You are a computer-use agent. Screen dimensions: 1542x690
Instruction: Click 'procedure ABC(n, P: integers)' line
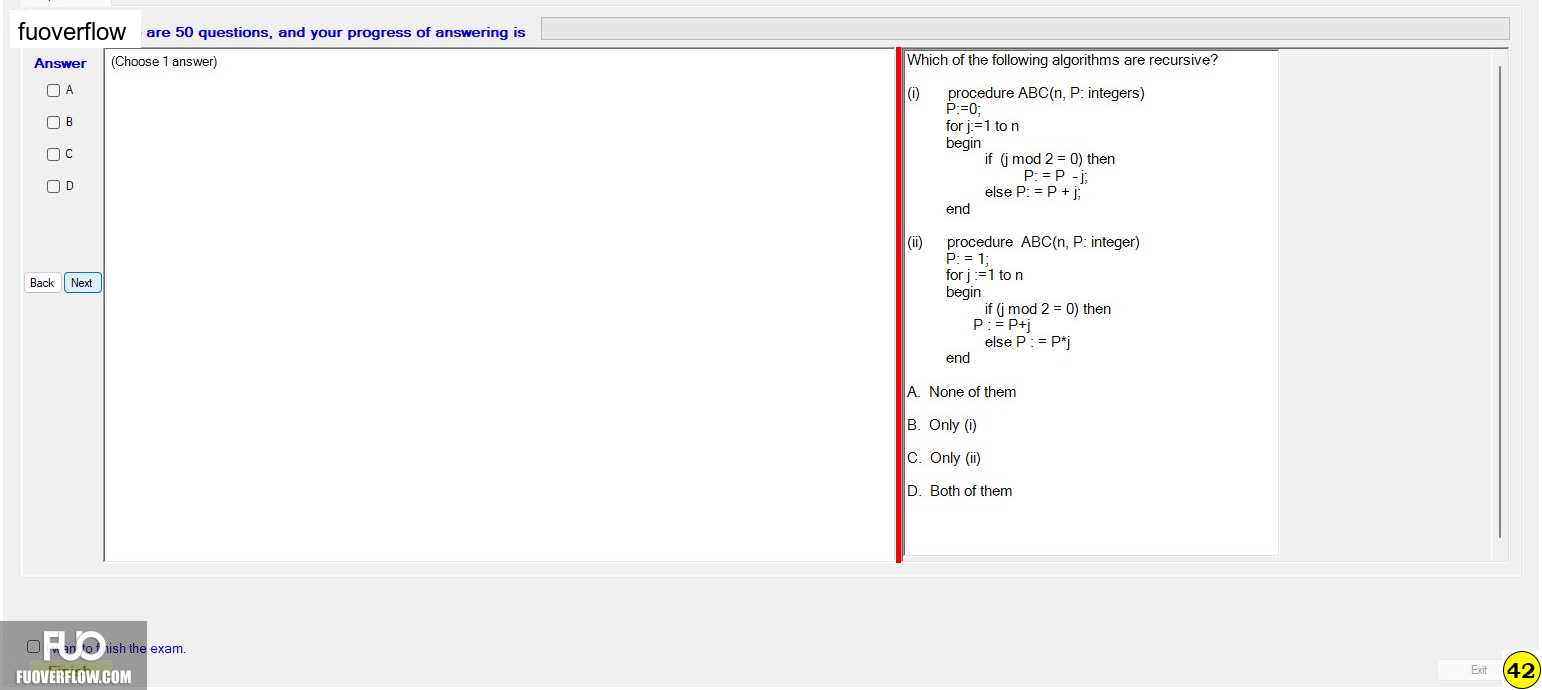pos(1046,93)
